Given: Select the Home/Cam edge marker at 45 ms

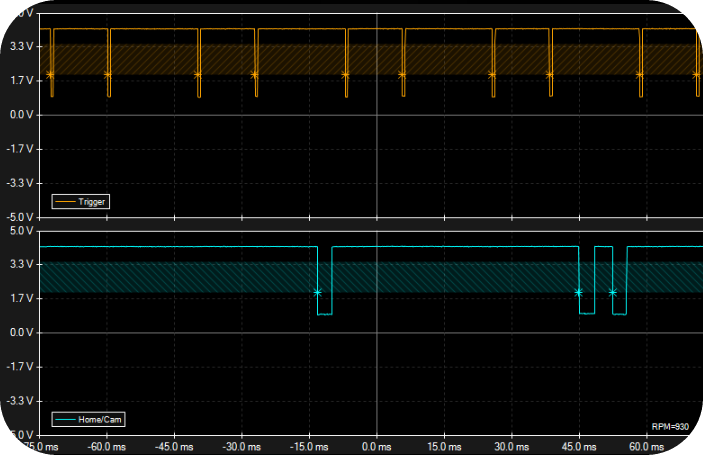Looking at the screenshot, I should tap(578, 293).
